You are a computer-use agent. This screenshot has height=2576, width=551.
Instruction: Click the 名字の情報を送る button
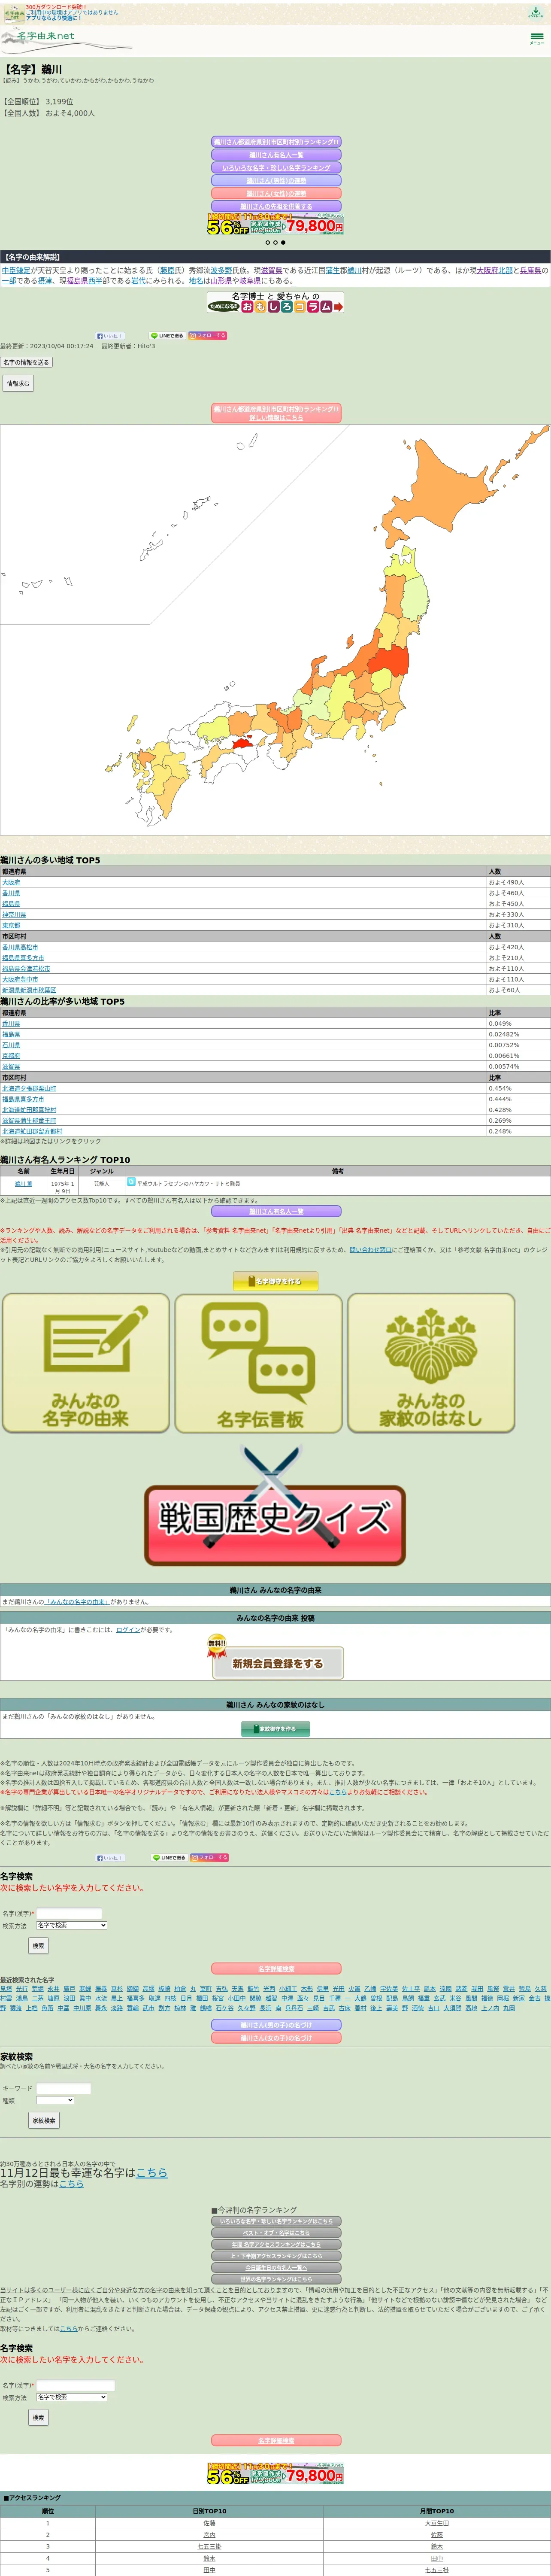(26, 363)
